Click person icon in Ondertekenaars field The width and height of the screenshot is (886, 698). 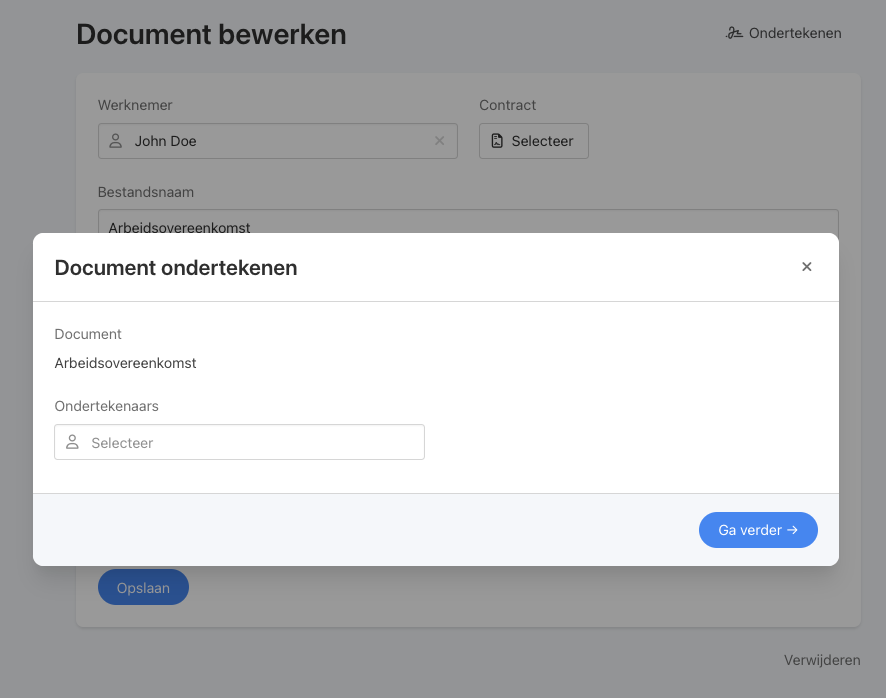(72, 442)
